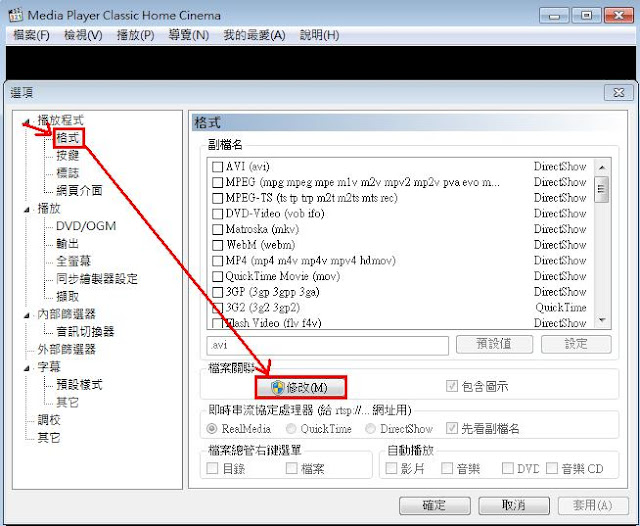Viewport: 640px width, 526px height.
Task: Open the 說明(H) menu
Action: point(319,35)
